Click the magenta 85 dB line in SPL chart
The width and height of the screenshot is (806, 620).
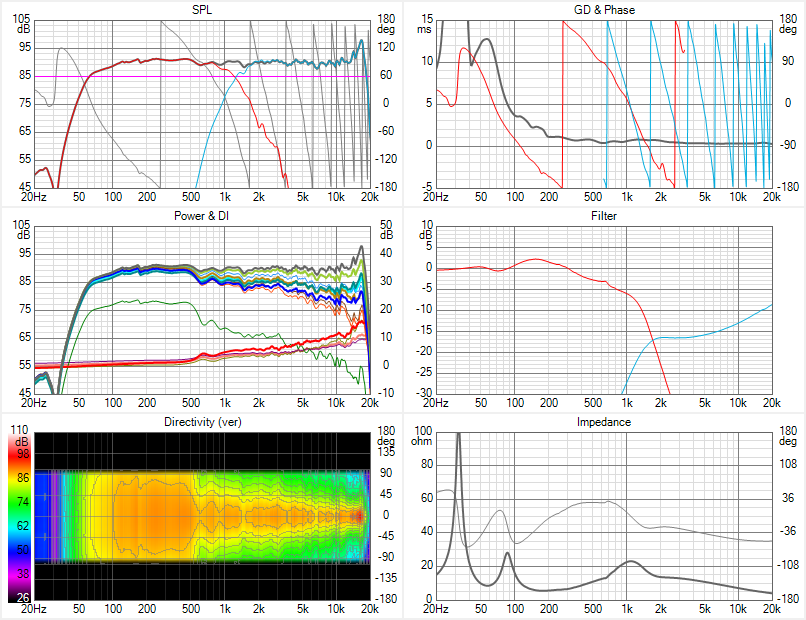tap(150, 76)
